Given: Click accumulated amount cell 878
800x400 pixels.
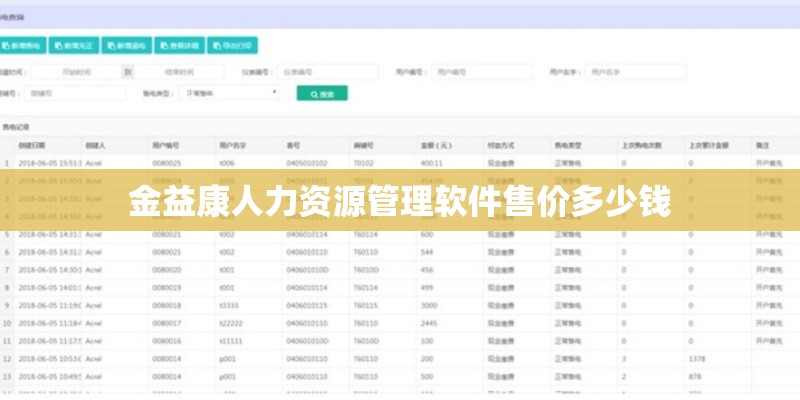Looking at the screenshot, I should 695,377.
